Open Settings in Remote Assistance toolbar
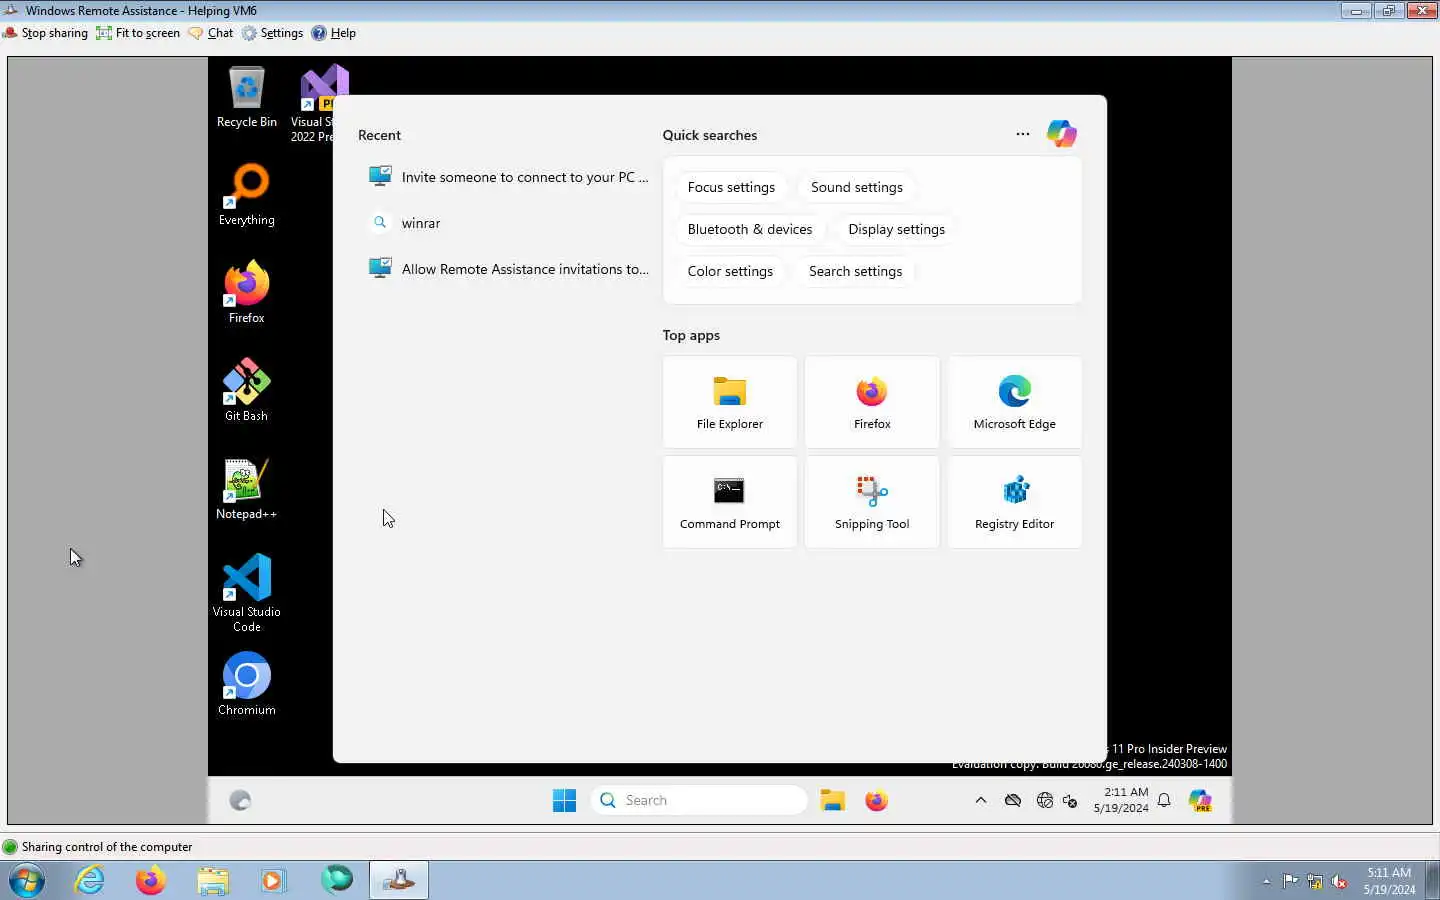This screenshot has height=900, width=1440. pyautogui.click(x=272, y=33)
